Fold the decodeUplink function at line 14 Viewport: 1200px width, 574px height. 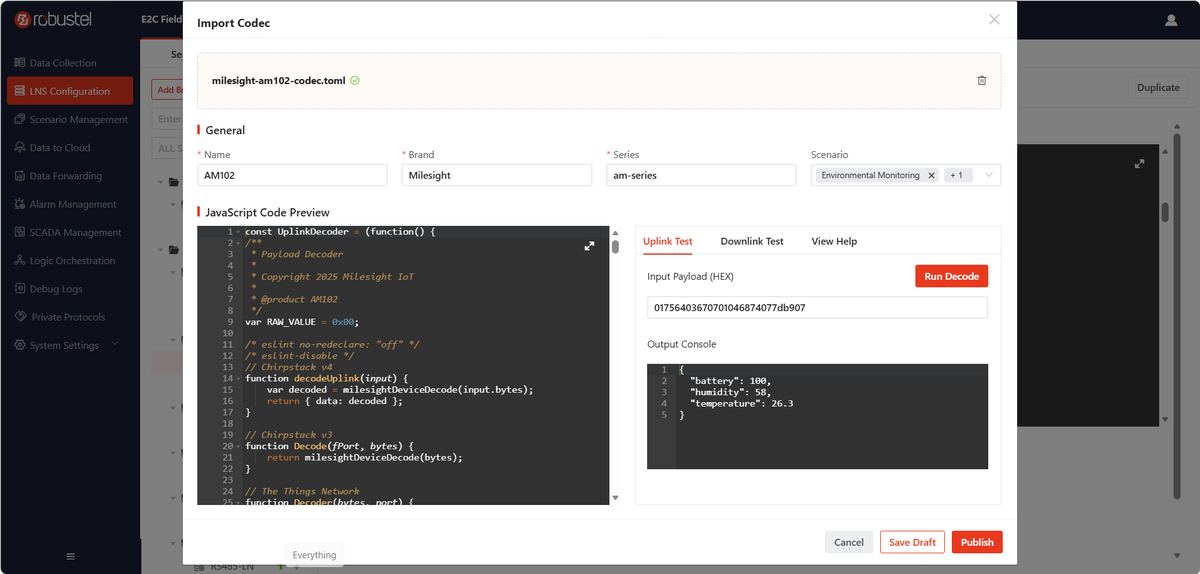click(237, 378)
